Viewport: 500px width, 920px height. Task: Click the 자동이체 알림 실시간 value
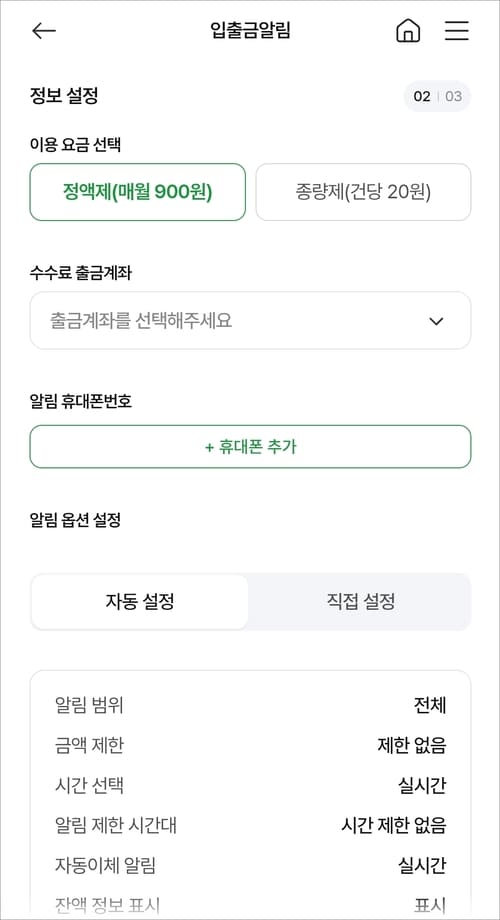pos(422,865)
